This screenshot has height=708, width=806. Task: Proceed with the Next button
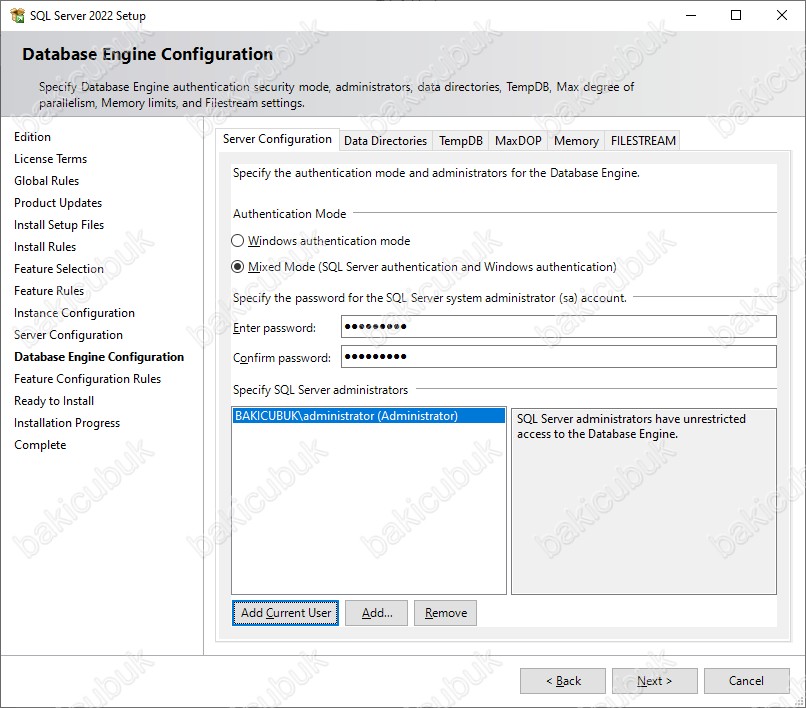coord(654,681)
